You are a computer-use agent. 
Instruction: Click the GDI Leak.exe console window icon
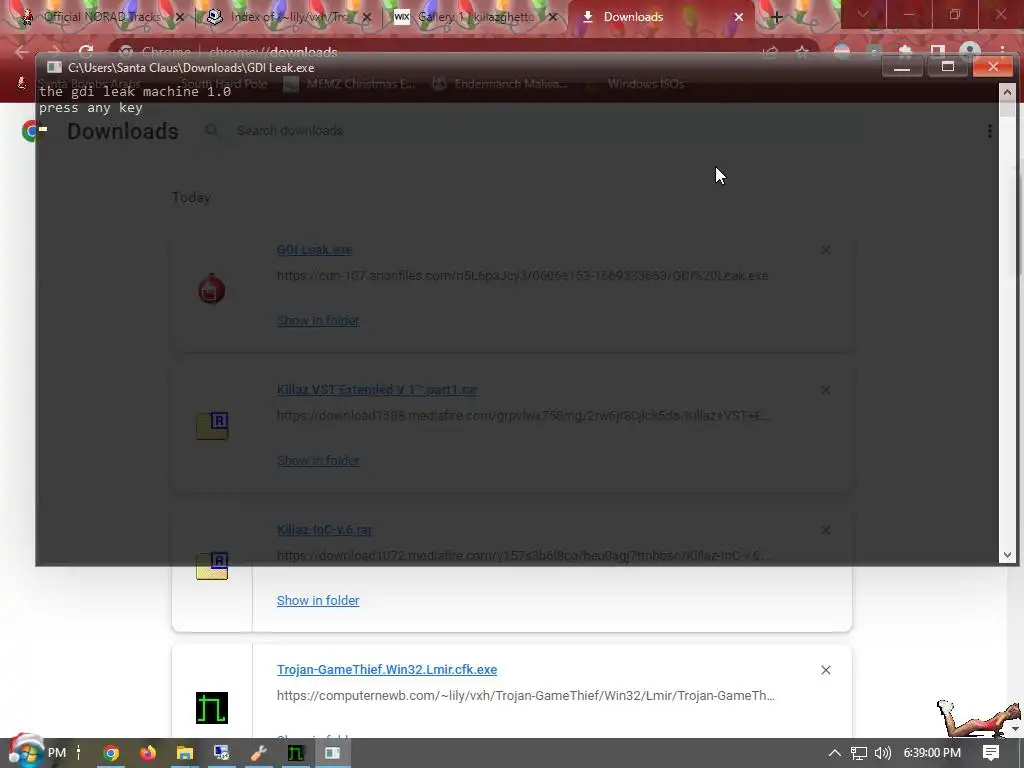[54, 67]
